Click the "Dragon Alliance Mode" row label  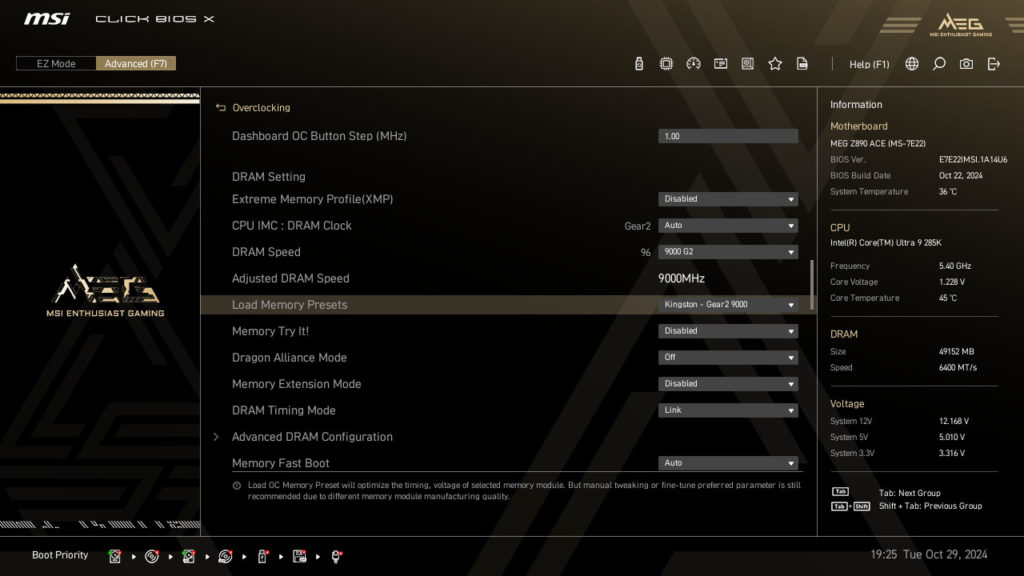pyautogui.click(x=289, y=358)
